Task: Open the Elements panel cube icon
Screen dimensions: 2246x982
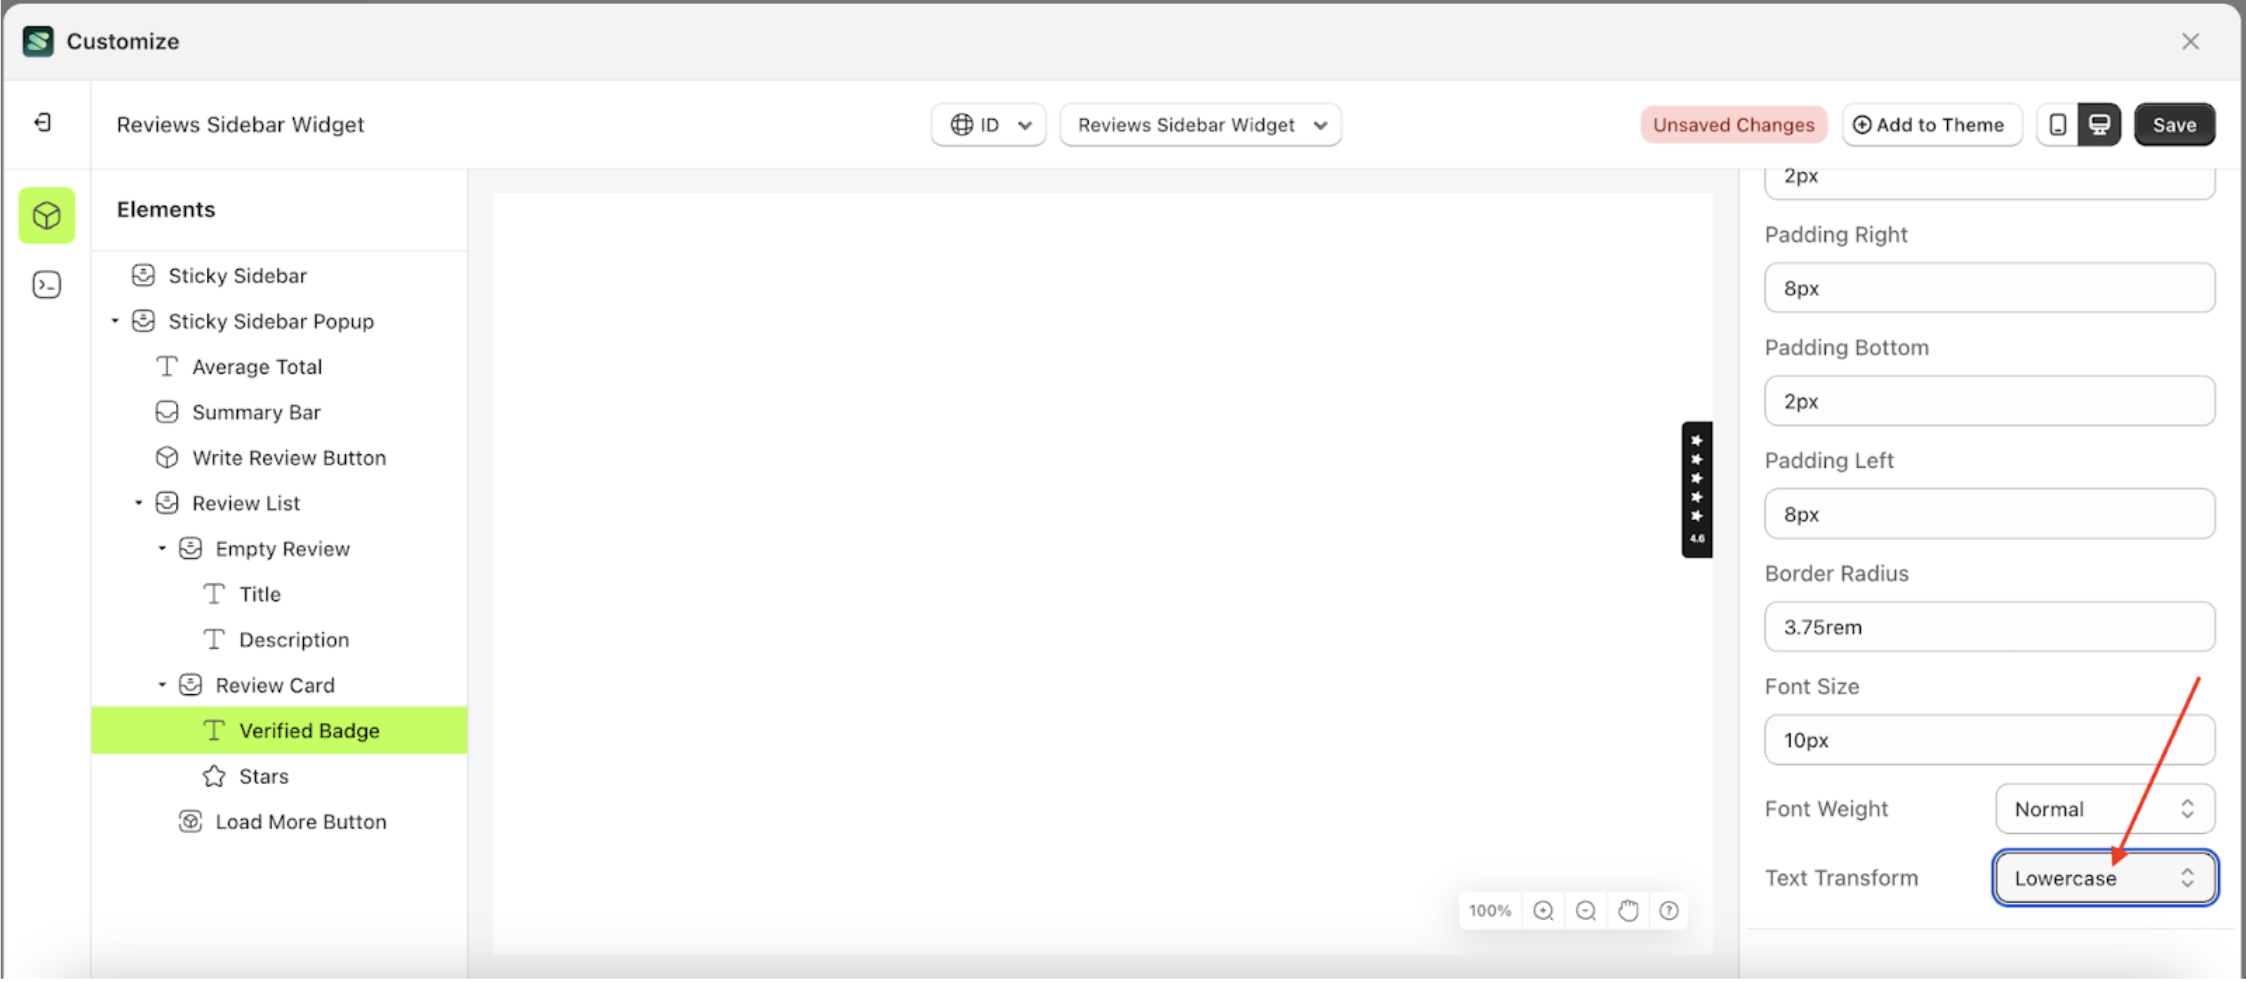Action: (46, 215)
